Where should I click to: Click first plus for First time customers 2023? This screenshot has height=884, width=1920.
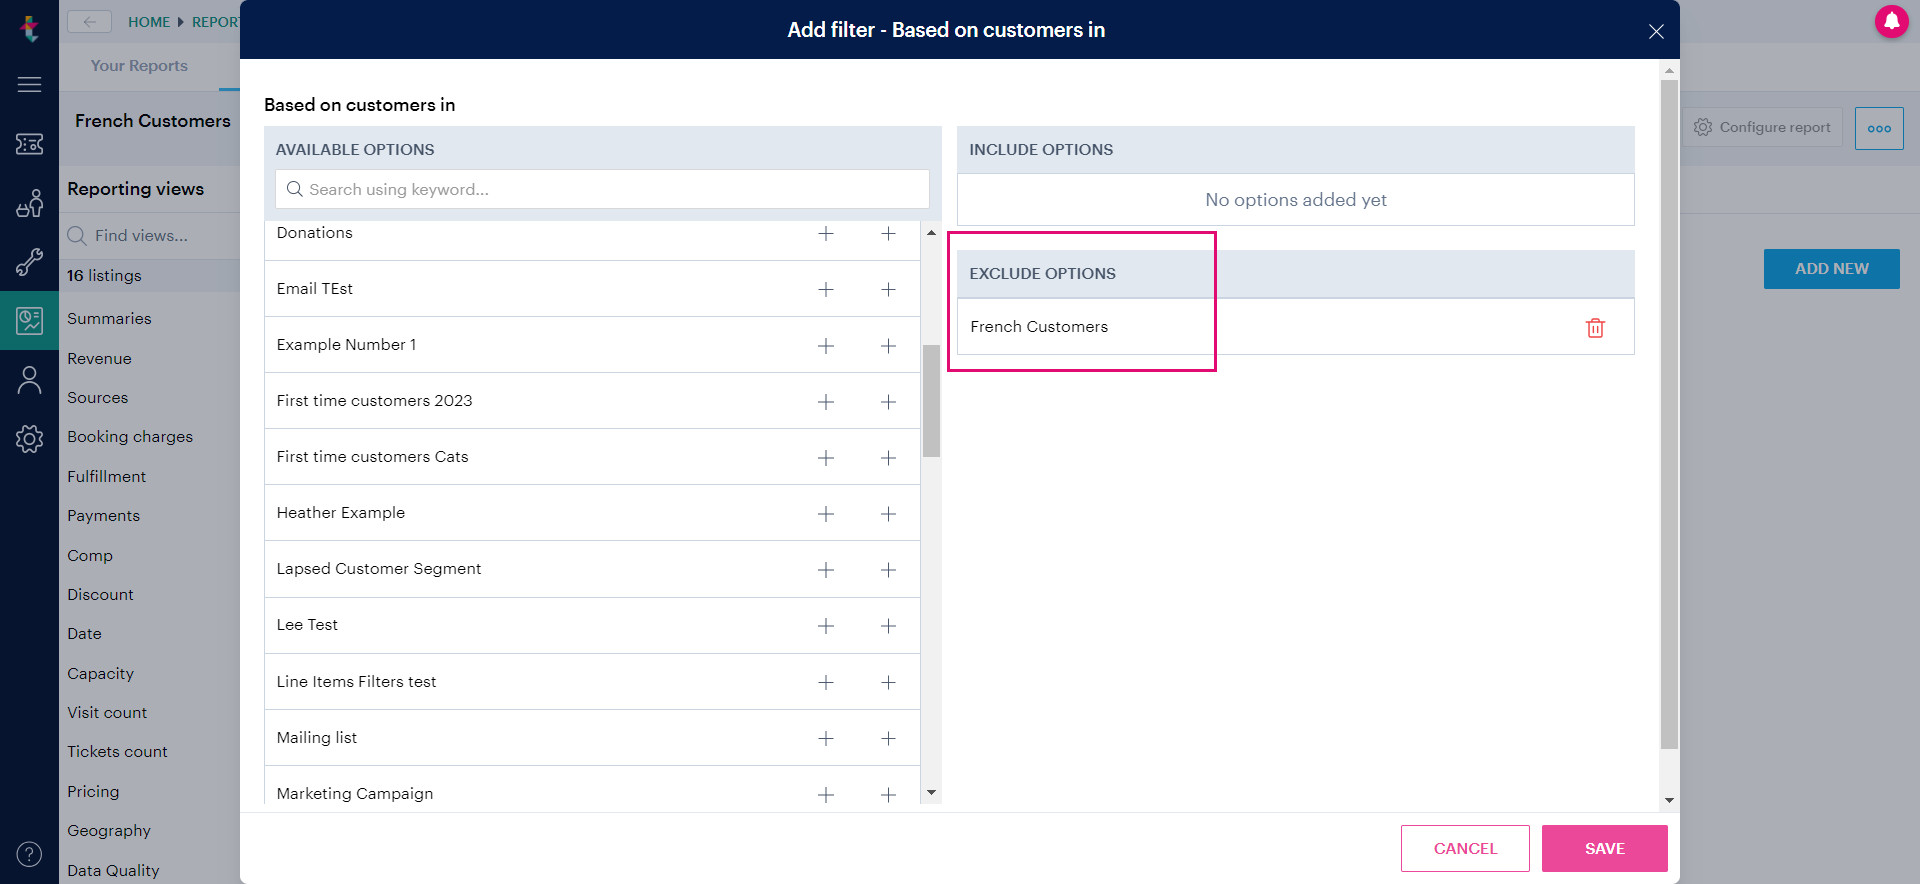(x=826, y=401)
